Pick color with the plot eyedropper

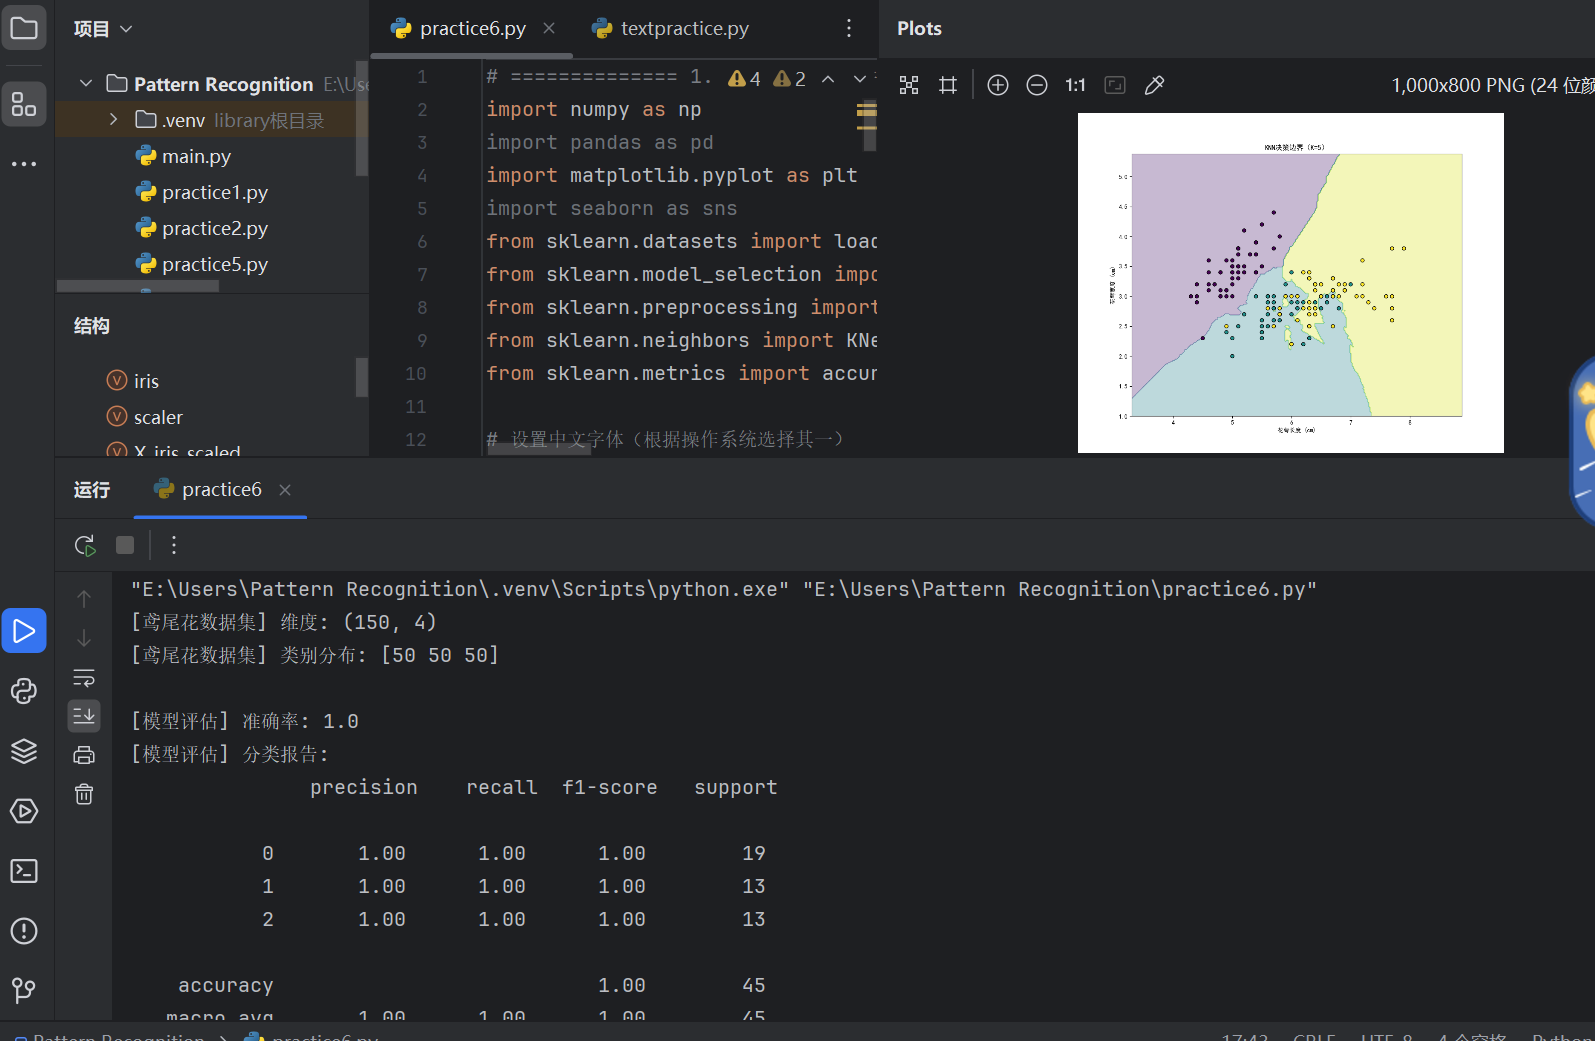1154,85
